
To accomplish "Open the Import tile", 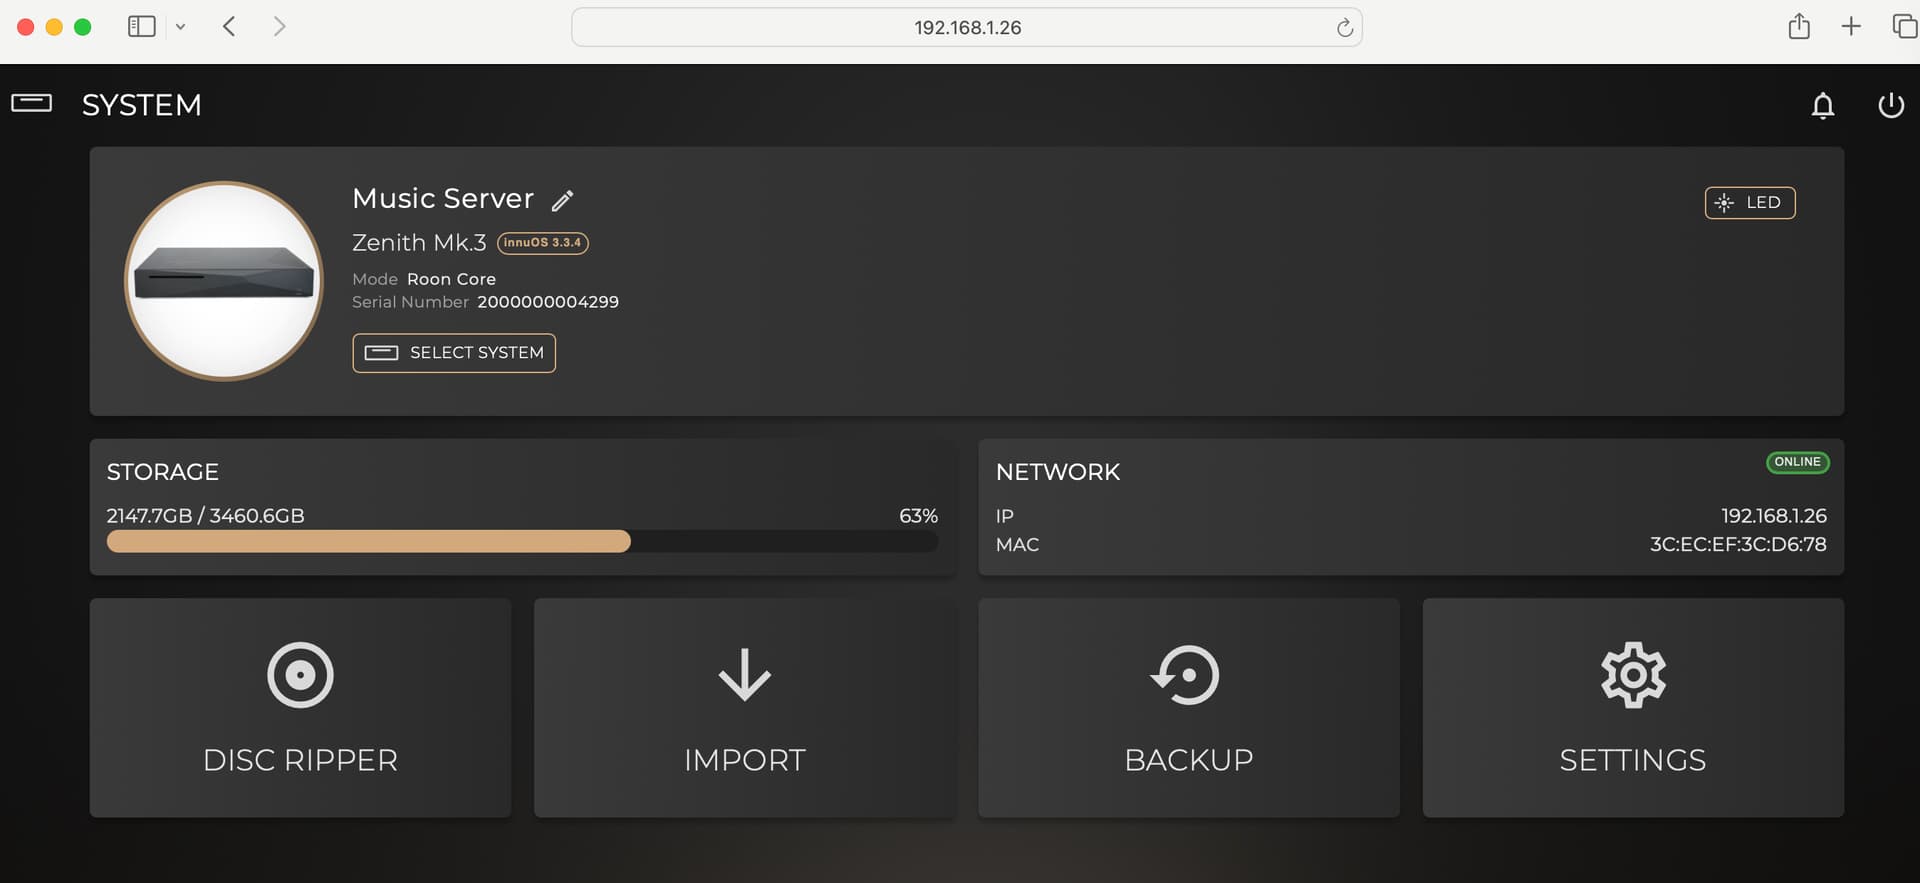I will point(744,708).
